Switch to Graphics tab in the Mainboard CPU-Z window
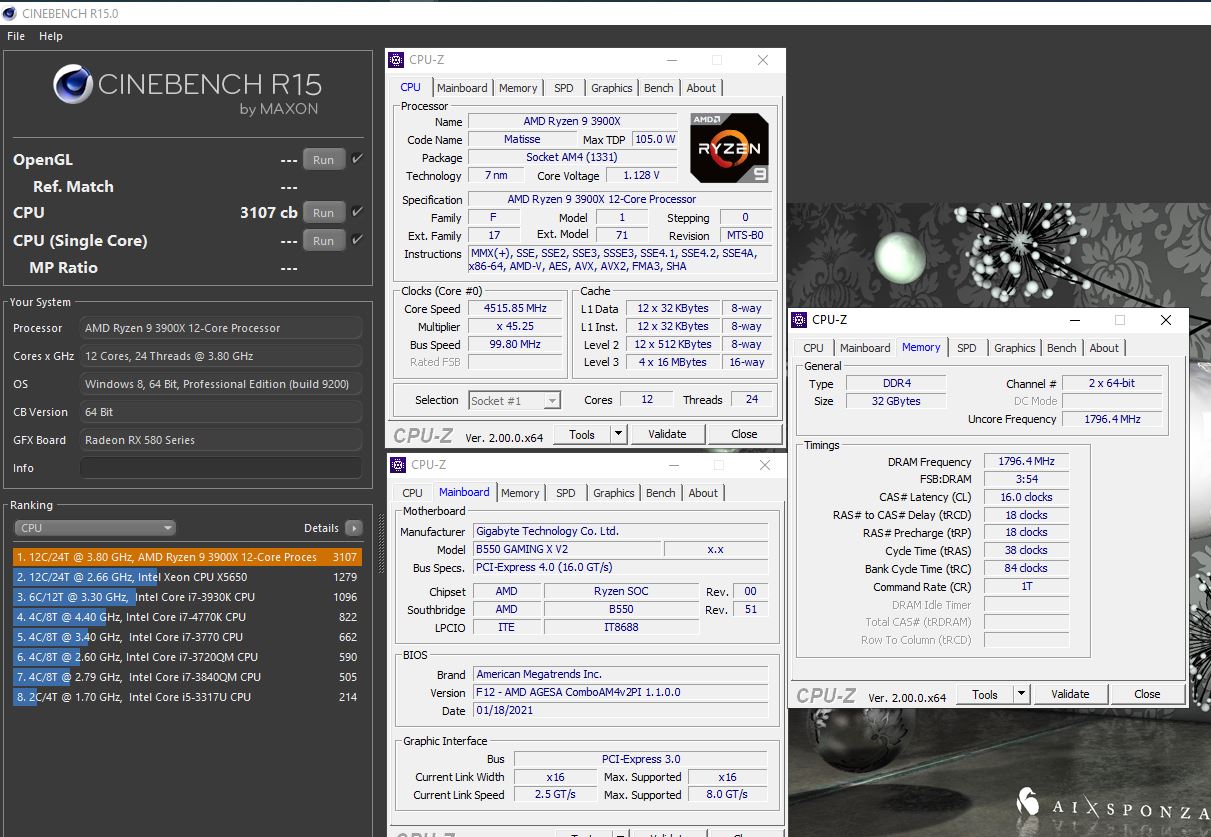1211x837 pixels. coord(614,493)
